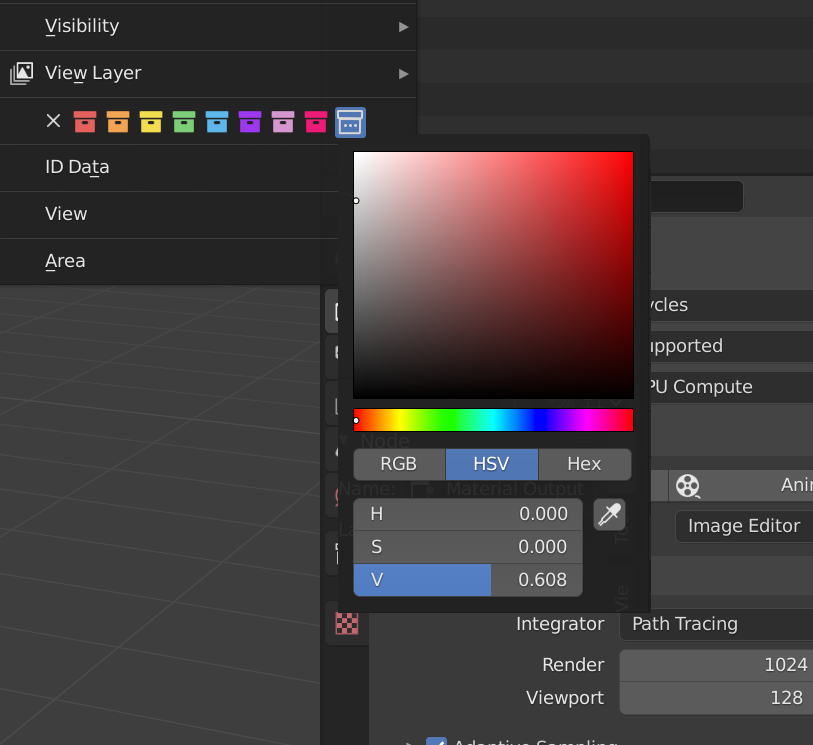The width and height of the screenshot is (813, 745).
Task: Open the View Layer submenu
Action: pos(208,74)
